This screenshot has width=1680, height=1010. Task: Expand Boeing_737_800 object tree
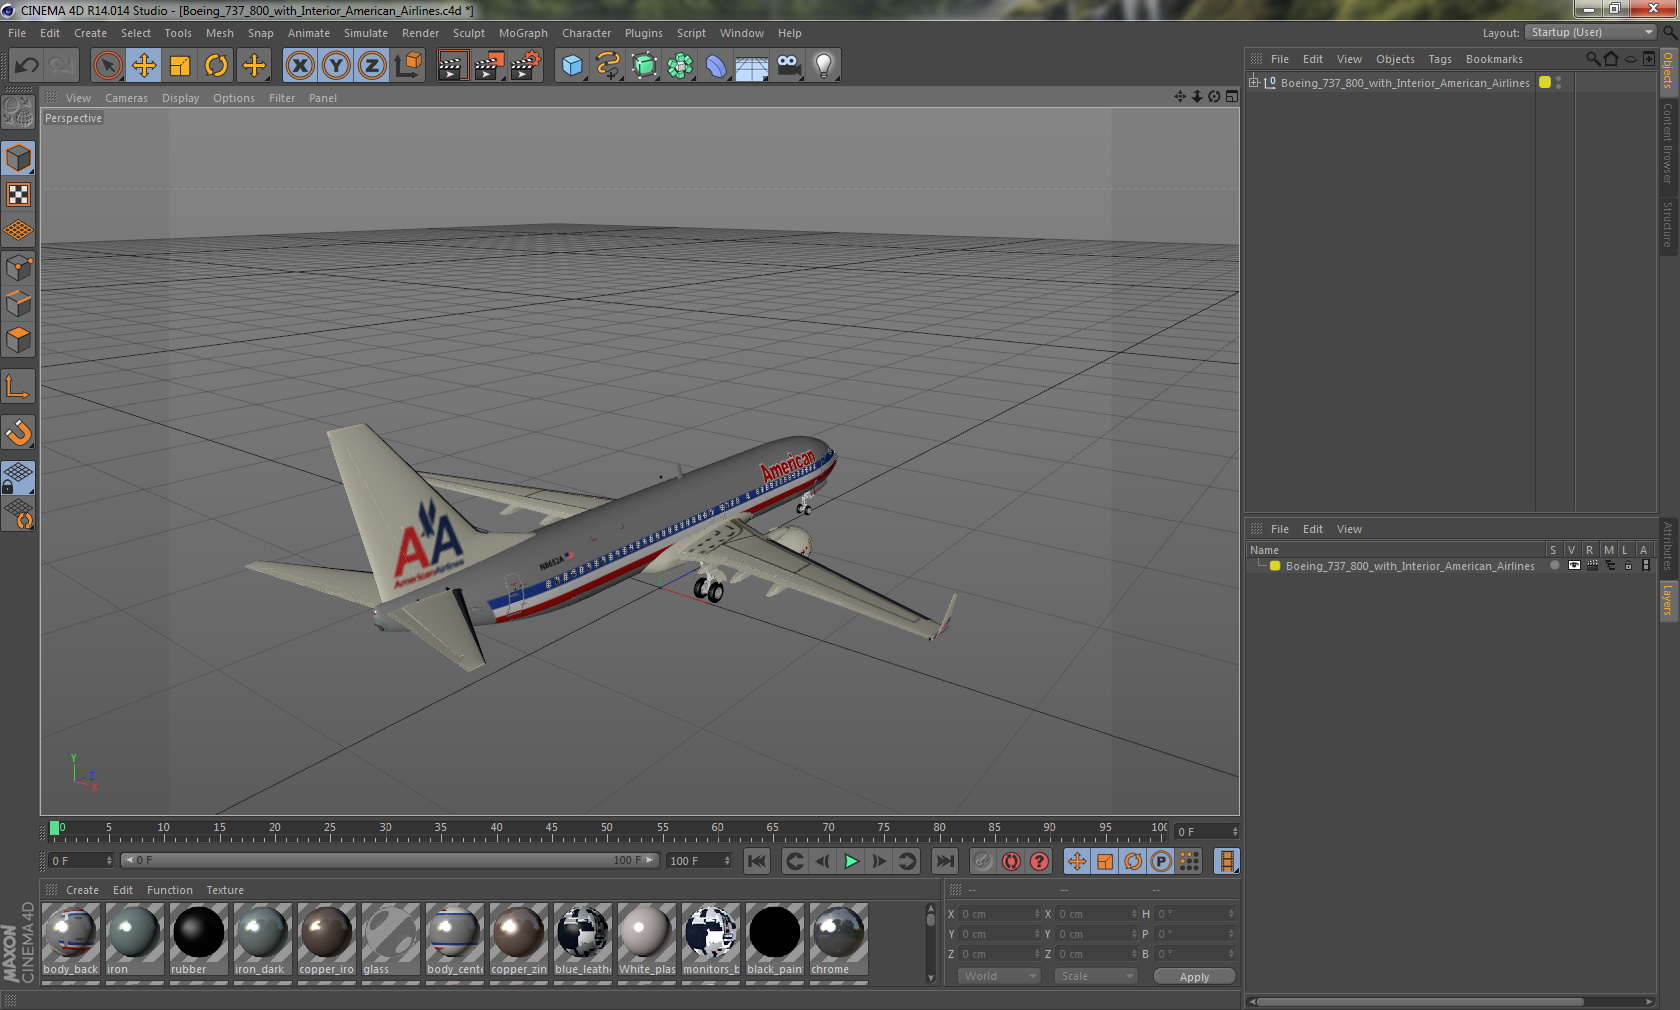1254,82
